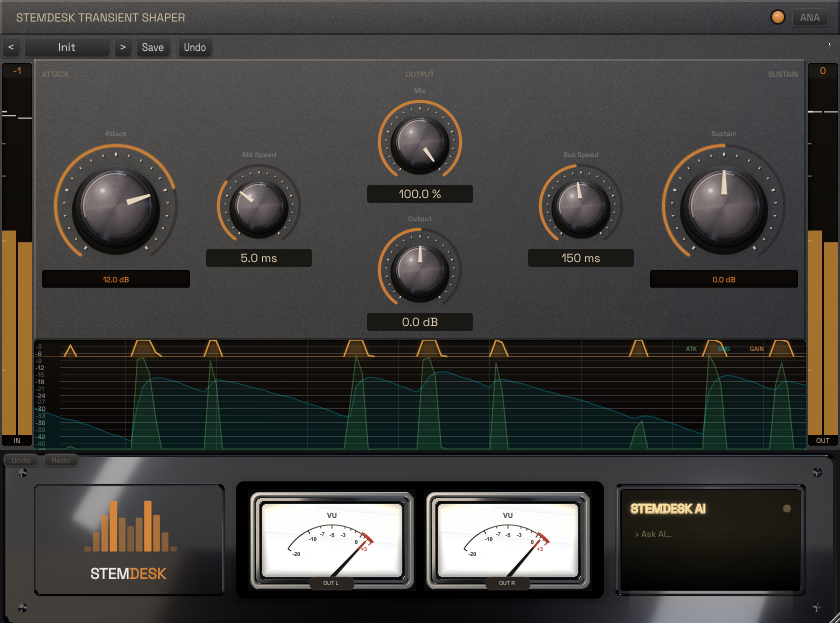Screen dimensions: 840x623
Task: Edit the 150 ms sustain speed field
Action: pos(581,258)
